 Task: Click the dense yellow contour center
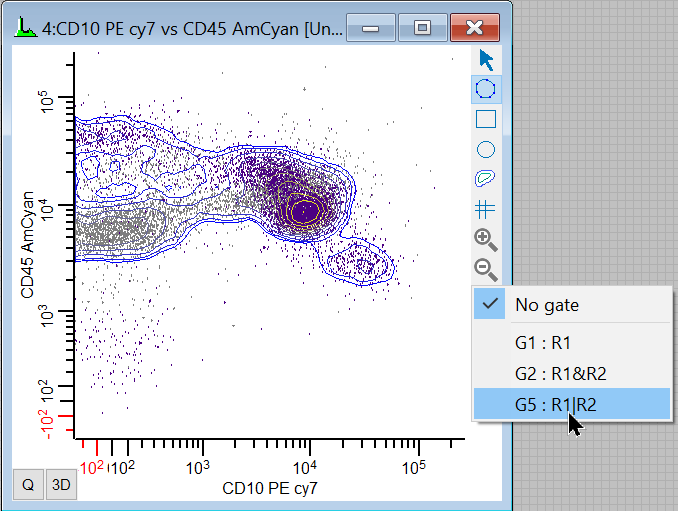point(308,211)
